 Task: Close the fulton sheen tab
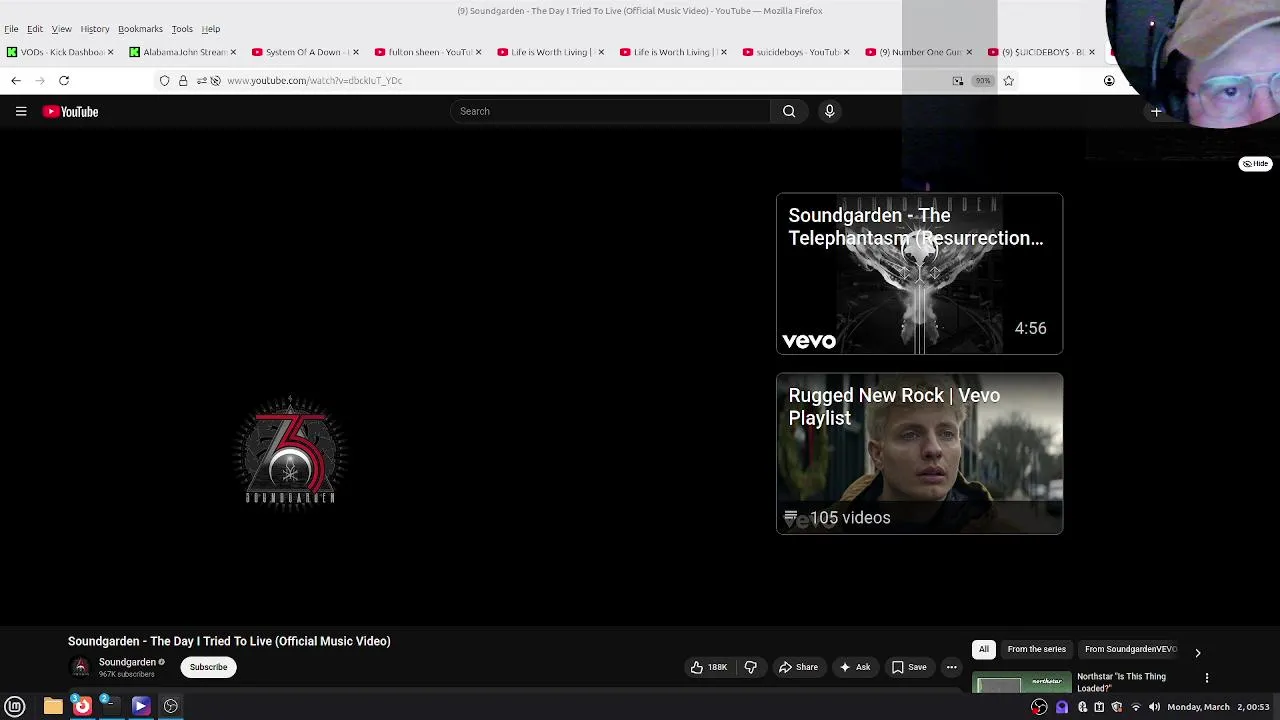pos(479,52)
